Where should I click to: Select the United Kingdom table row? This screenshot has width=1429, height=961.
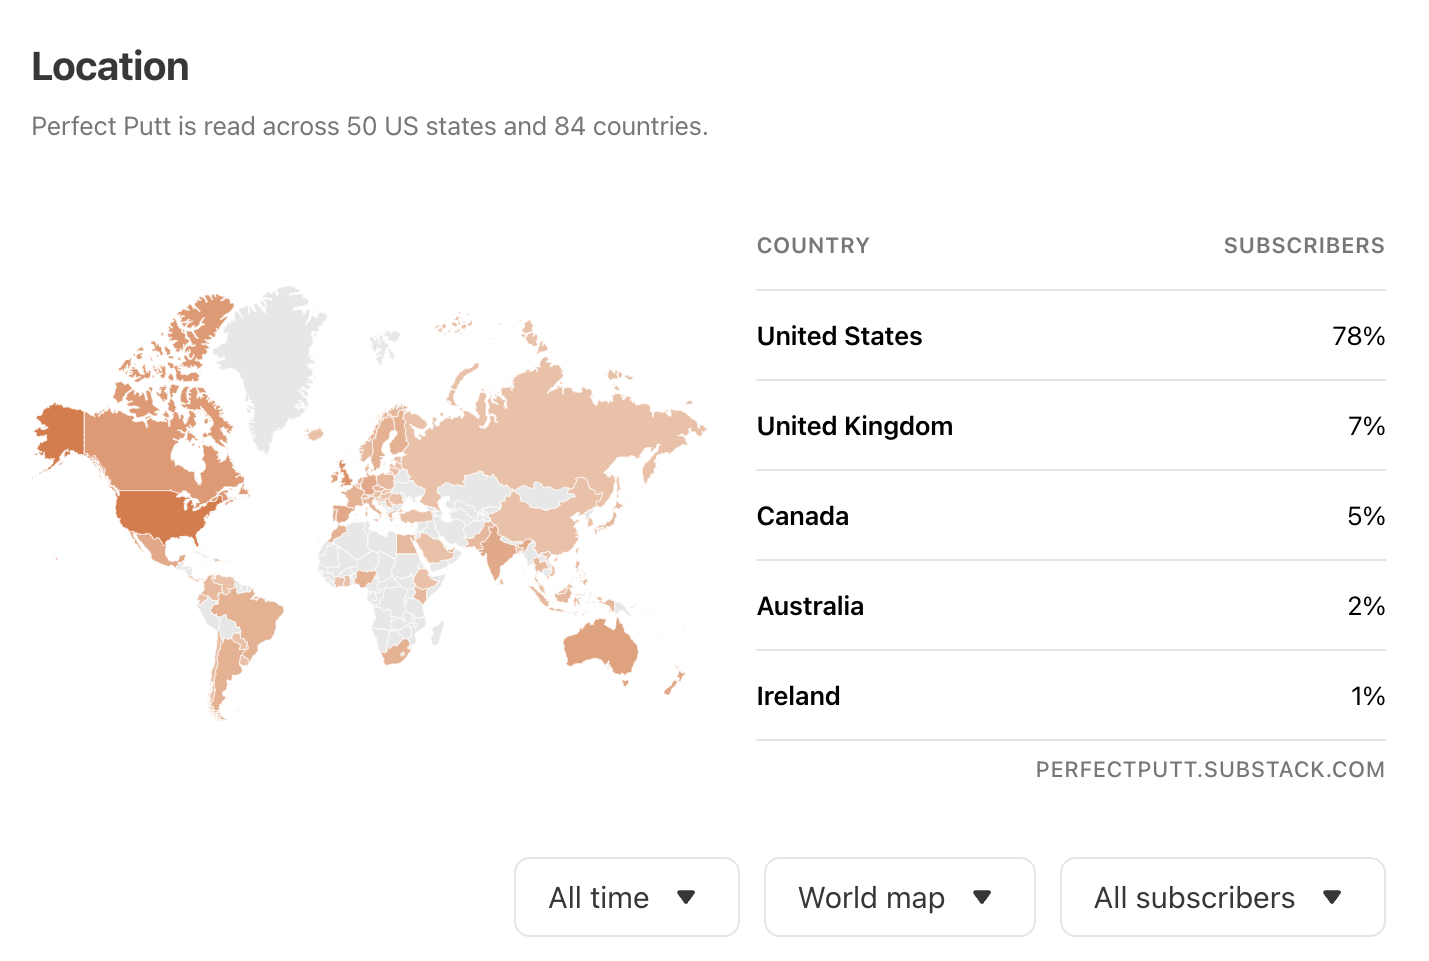pyautogui.click(x=1070, y=426)
